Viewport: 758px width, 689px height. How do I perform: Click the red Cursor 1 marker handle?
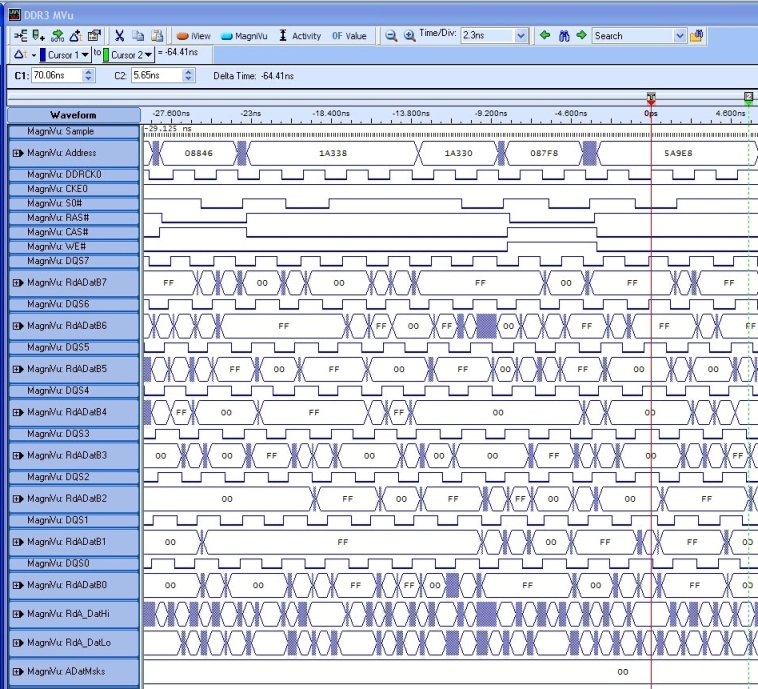point(651,97)
